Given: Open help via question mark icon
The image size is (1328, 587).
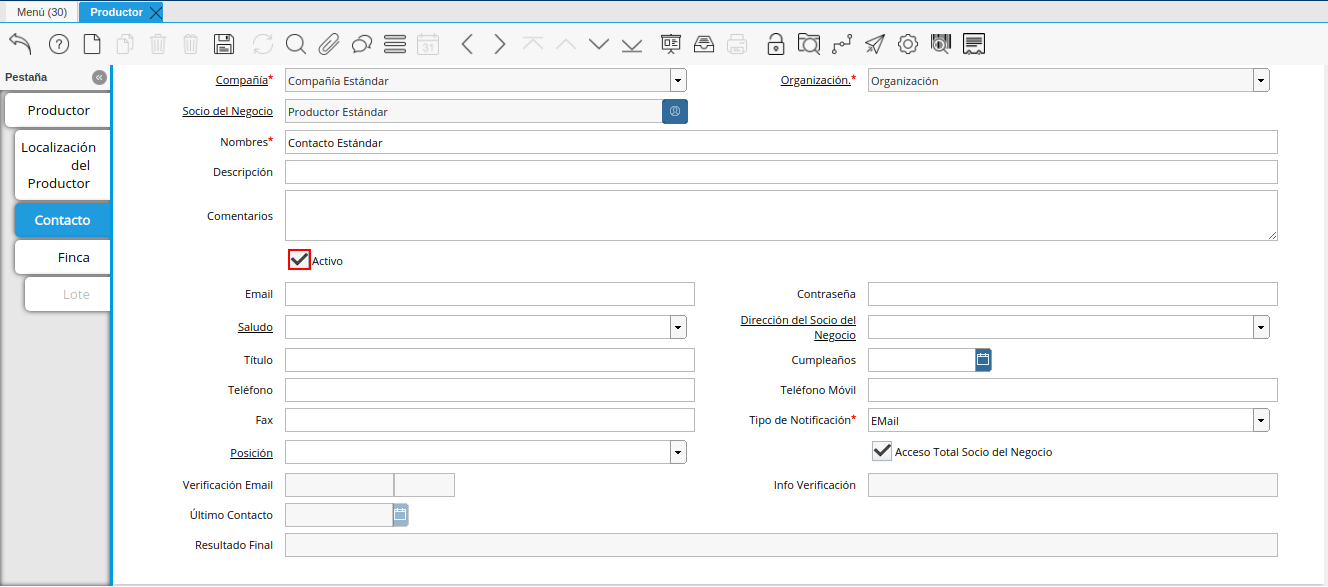Looking at the screenshot, I should (59, 44).
